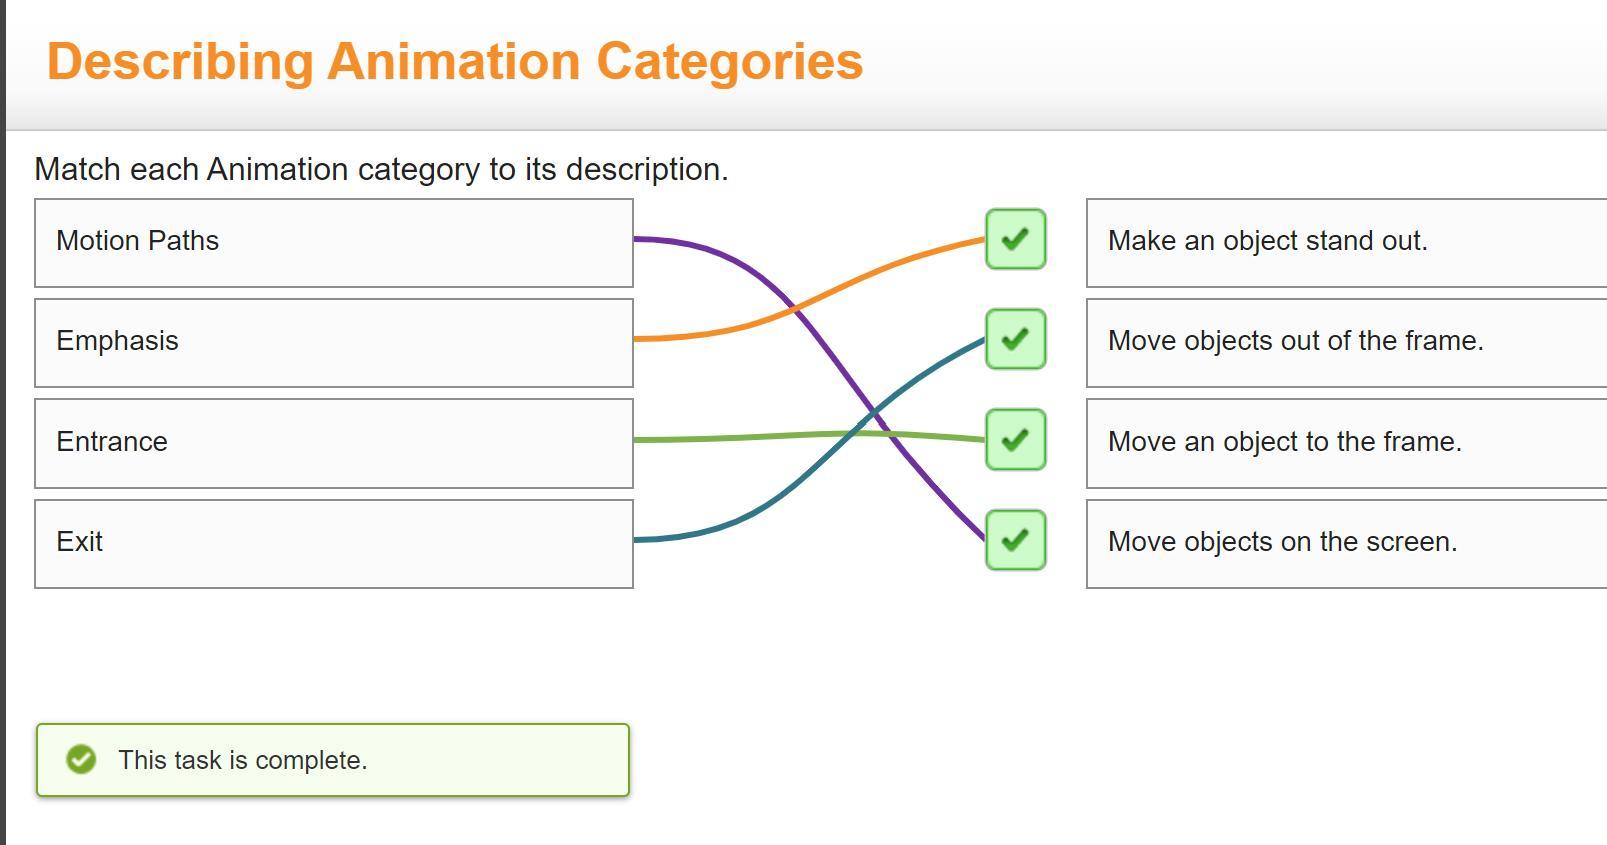Image resolution: width=1607 pixels, height=845 pixels.
Task: Select the Motion Paths category box
Action: coord(334,243)
